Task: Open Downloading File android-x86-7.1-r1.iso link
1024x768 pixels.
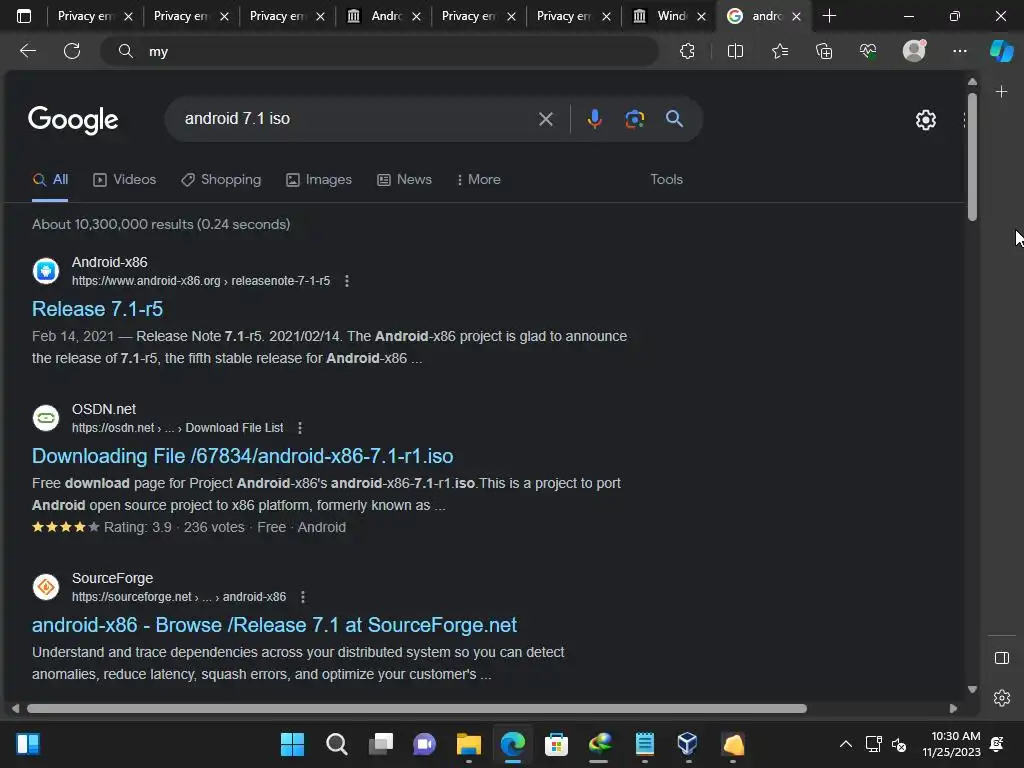Action: [x=242, y=456]
